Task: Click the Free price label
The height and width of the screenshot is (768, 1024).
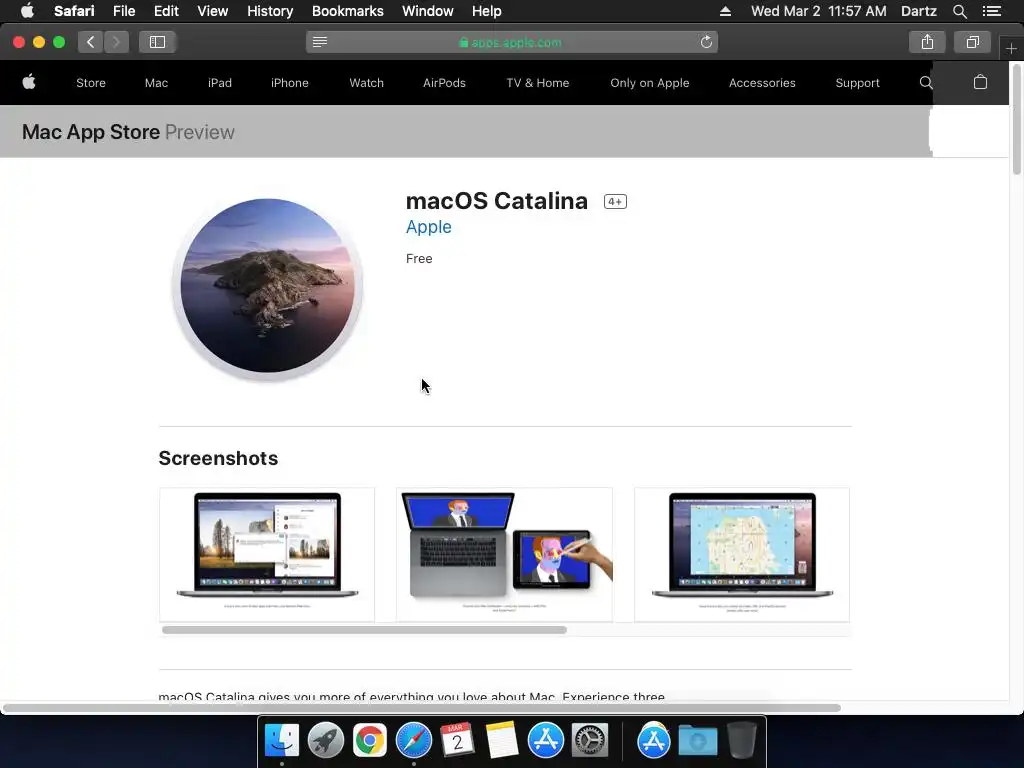Action: click(419, 259)
